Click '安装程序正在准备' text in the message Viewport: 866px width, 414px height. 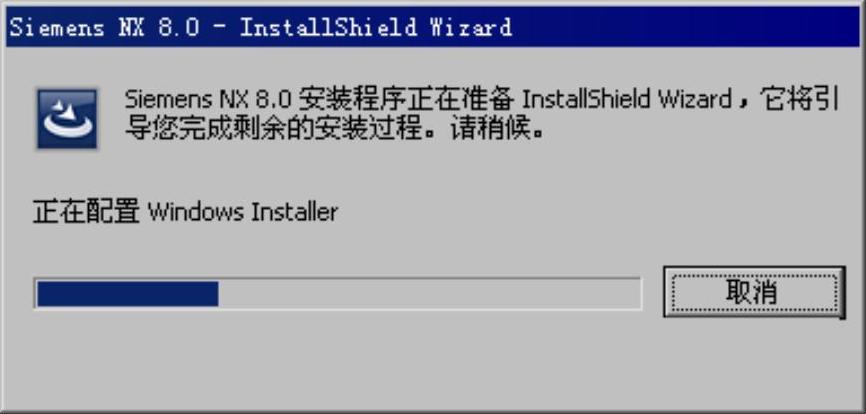coord(407,100)
